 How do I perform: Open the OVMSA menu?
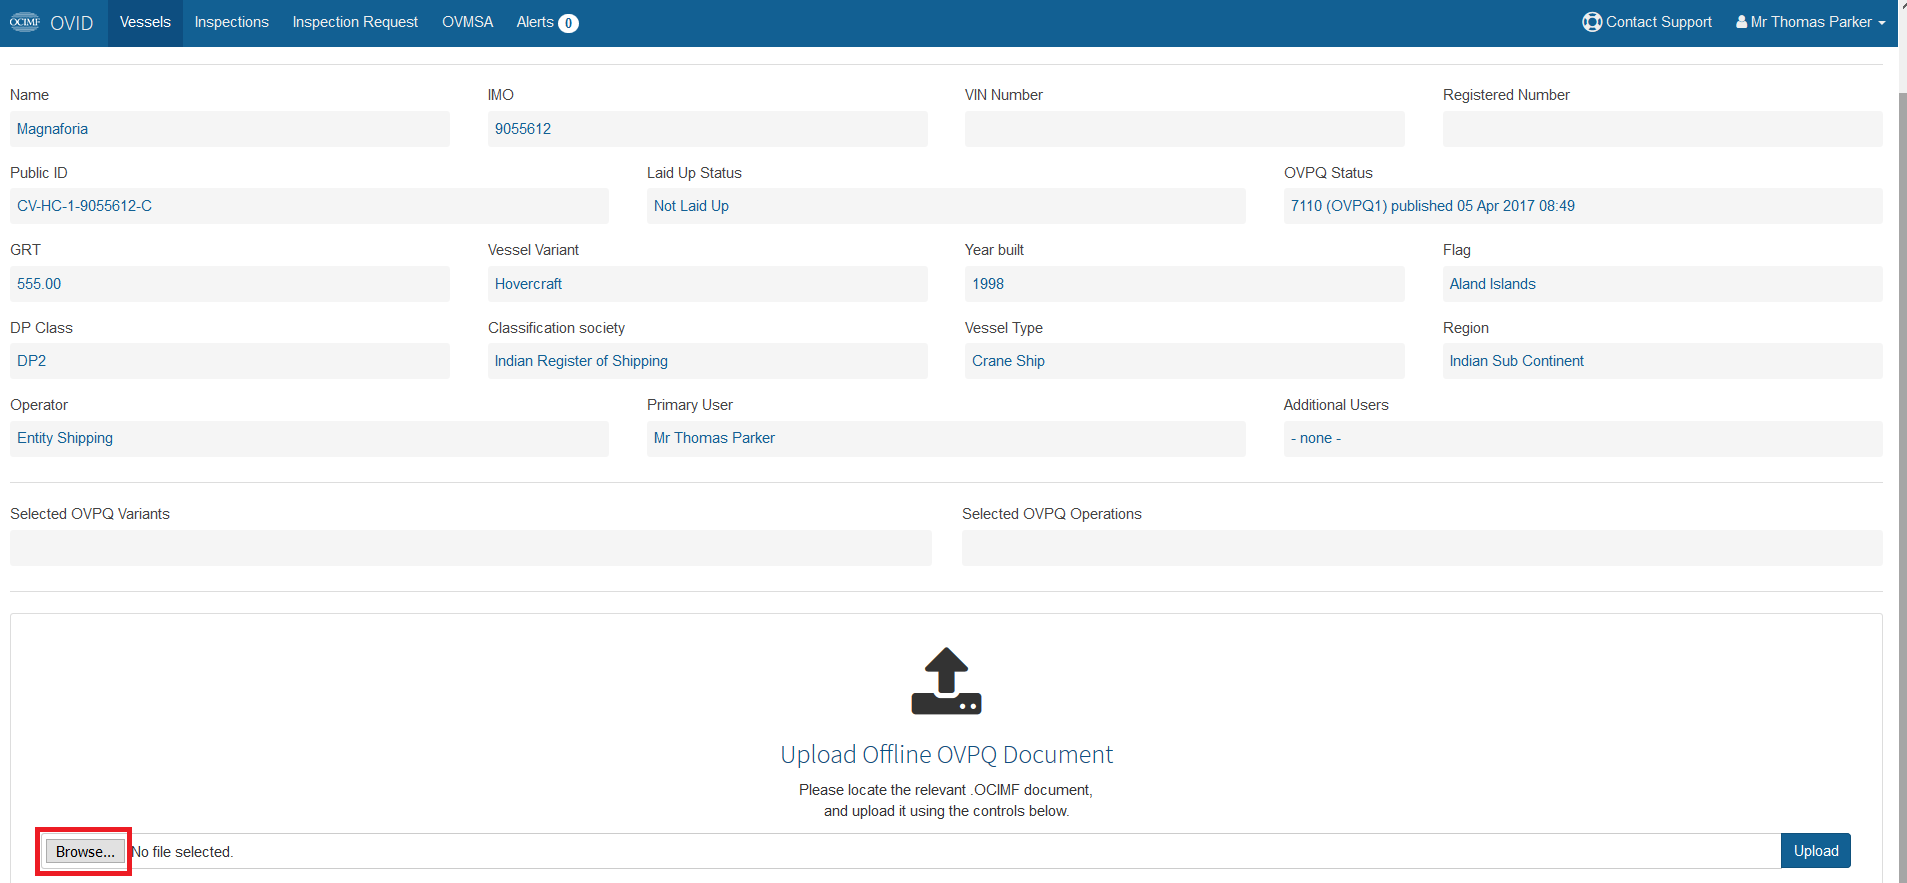click(x=467, y=22)
